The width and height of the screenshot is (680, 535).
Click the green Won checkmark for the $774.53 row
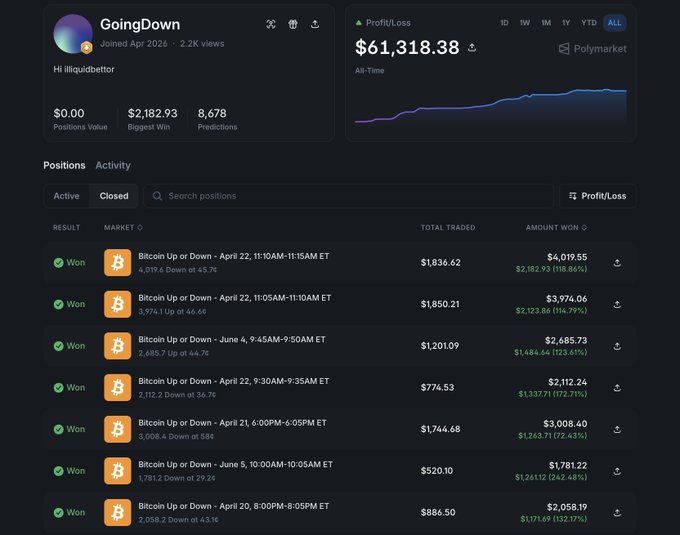59,388
